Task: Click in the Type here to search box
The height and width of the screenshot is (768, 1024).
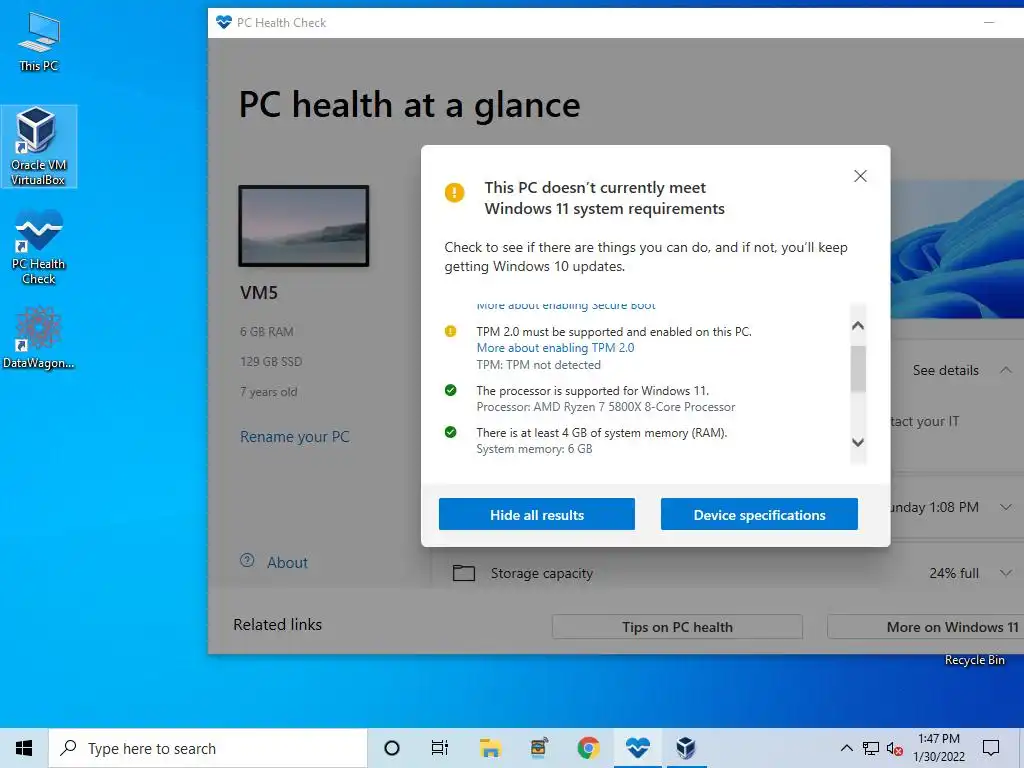Action: [x=208, y=748]
